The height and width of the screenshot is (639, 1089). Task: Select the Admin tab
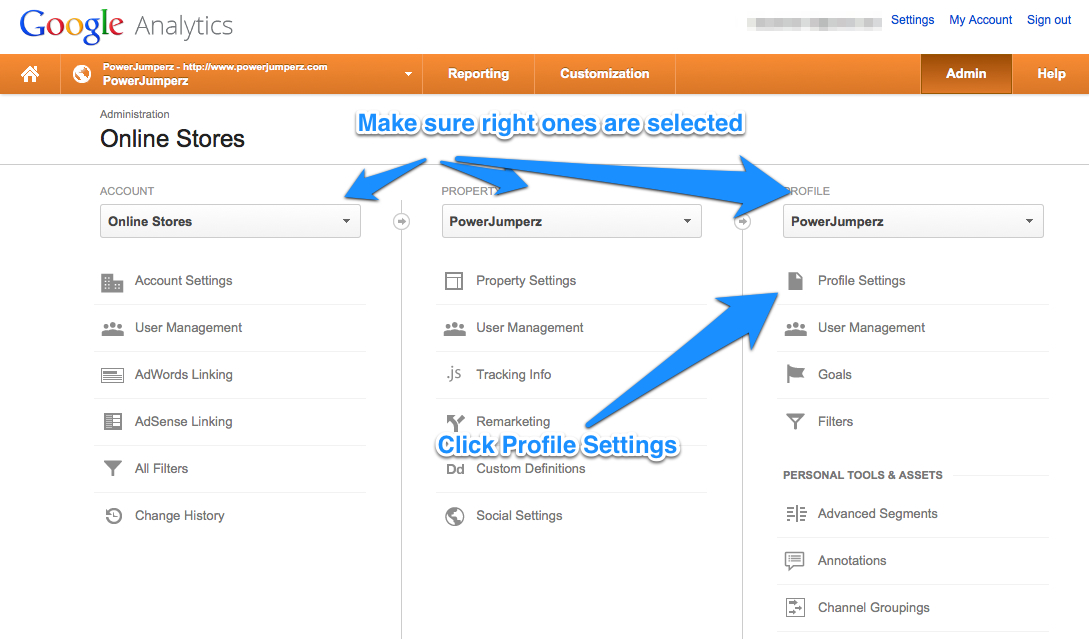click(x=966, y=74)
